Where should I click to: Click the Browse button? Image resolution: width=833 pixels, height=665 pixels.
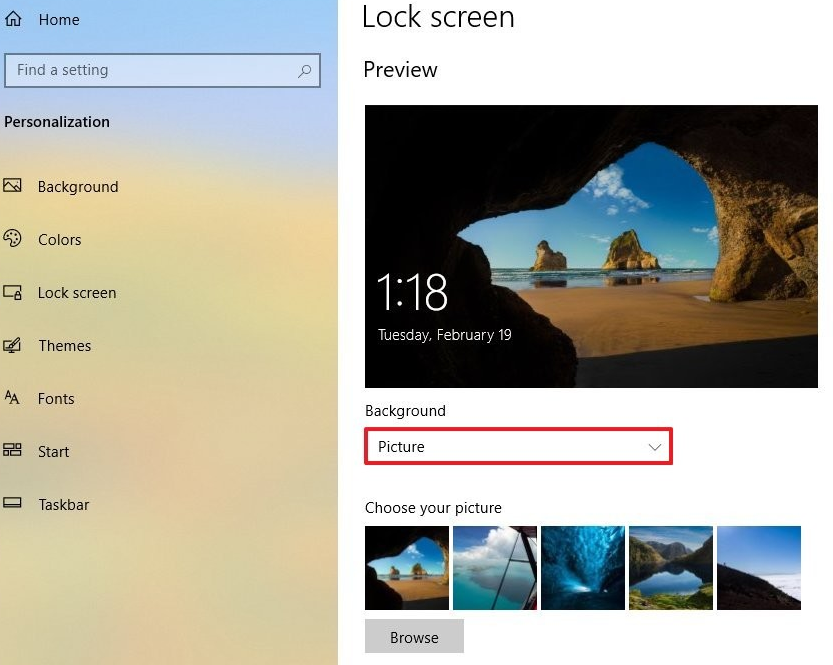[x=414, y=636]
